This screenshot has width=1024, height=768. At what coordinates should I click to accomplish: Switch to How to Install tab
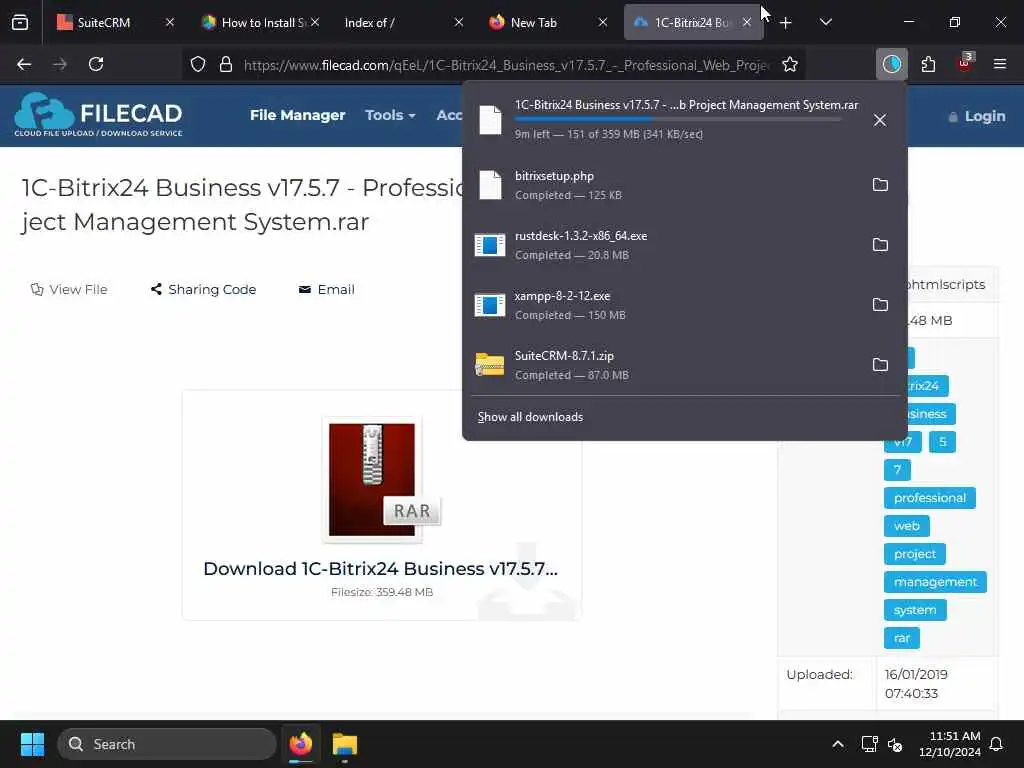point(261,22)
